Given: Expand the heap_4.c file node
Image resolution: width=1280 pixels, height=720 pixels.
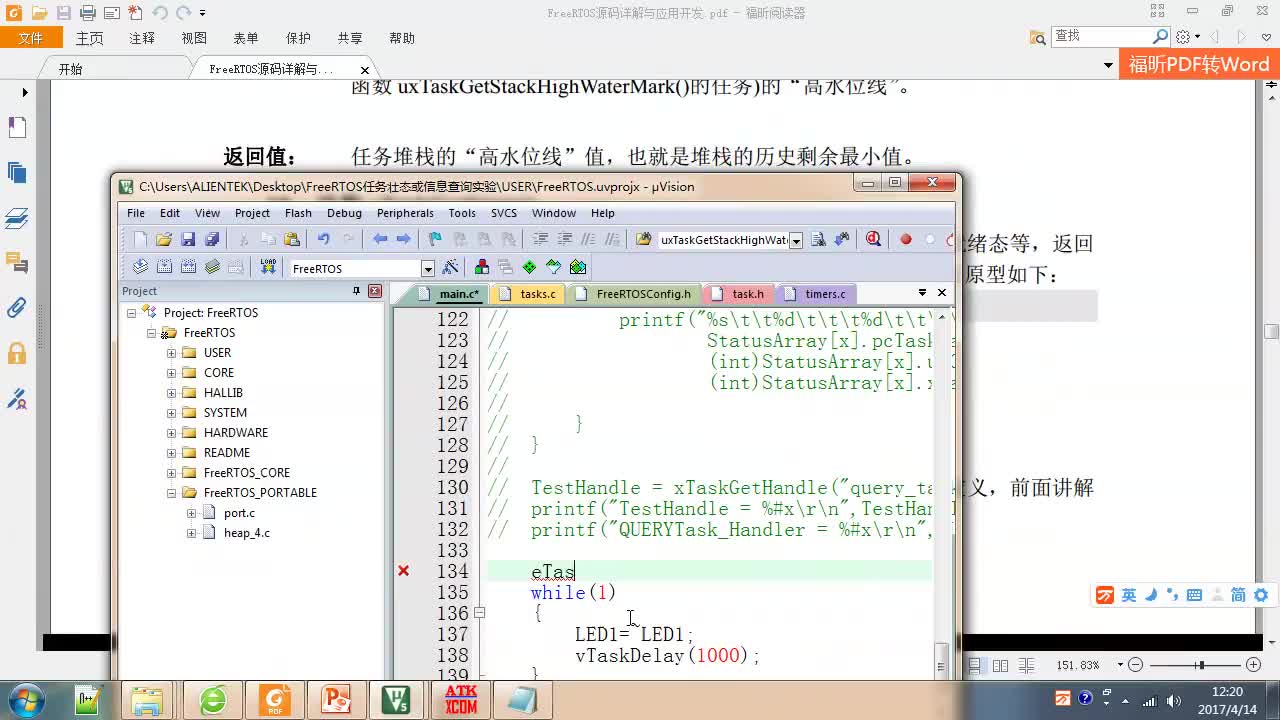Looking at the screenshot, I should coord(191,533).
